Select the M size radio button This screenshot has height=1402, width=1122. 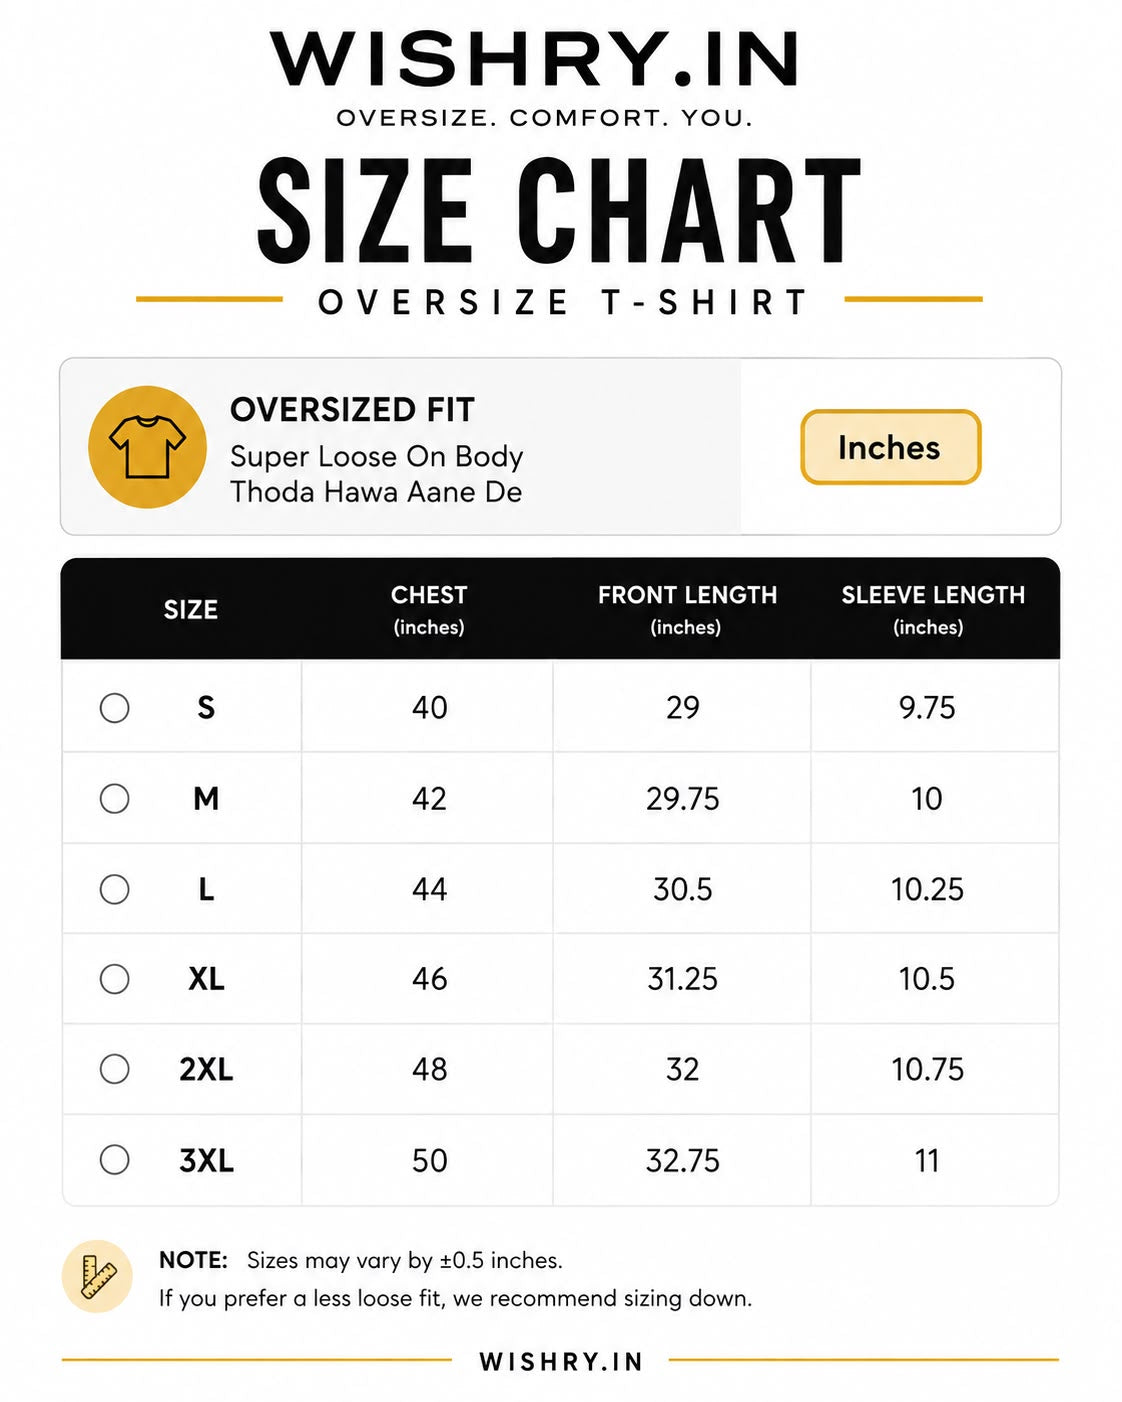(115, 798)
